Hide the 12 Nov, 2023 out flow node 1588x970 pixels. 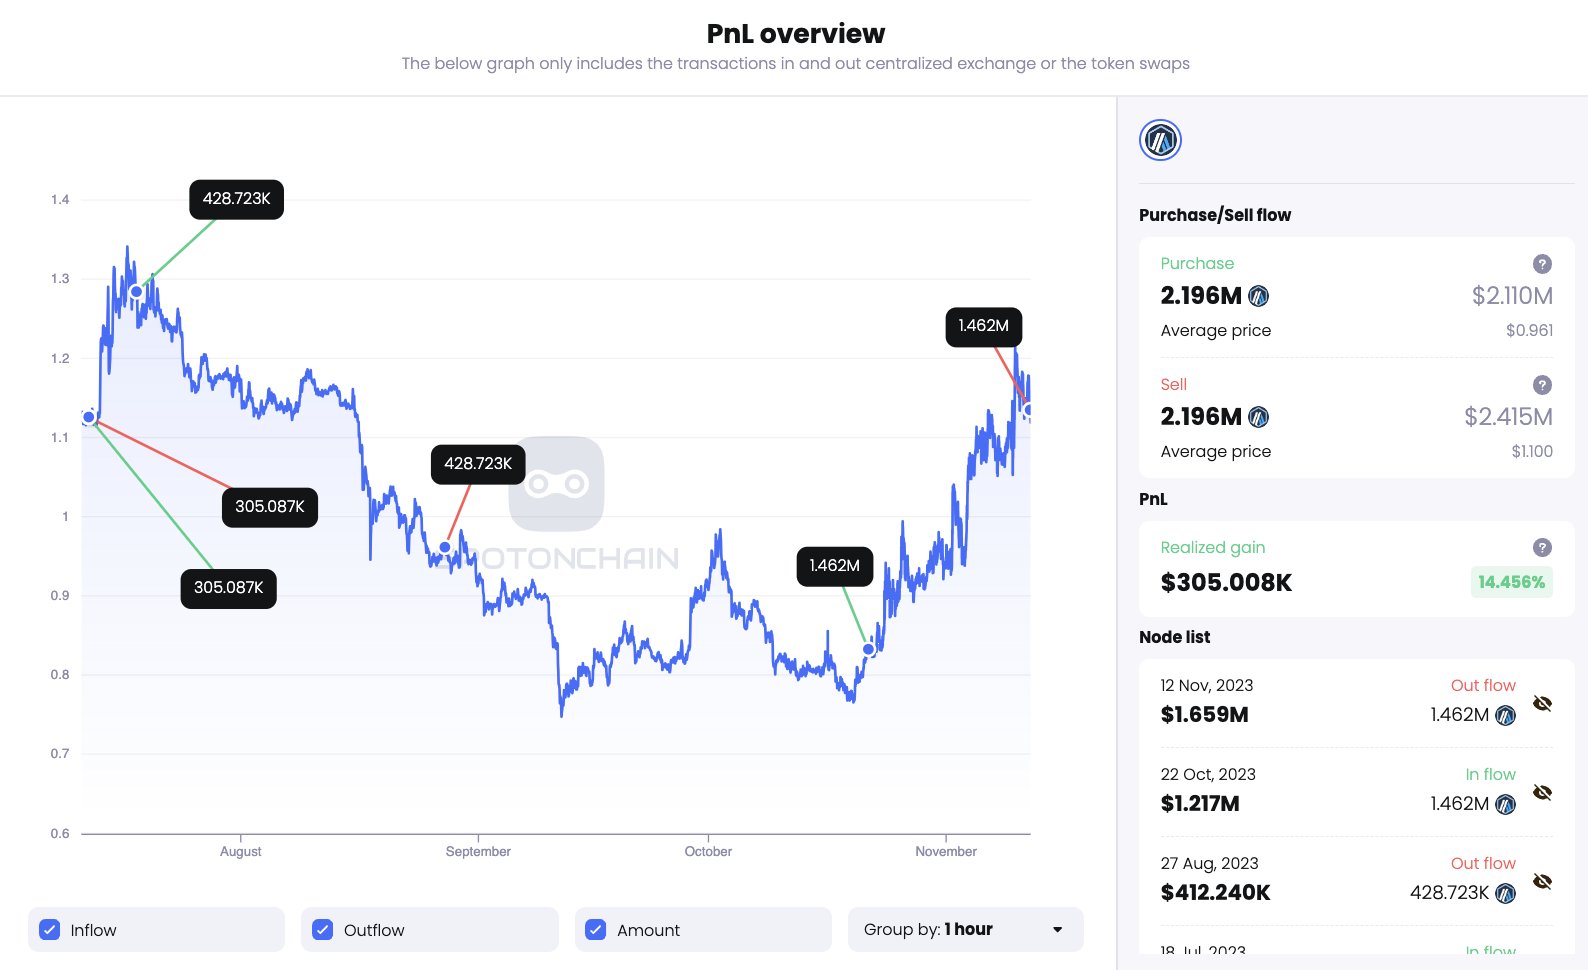click(1542, 703)
